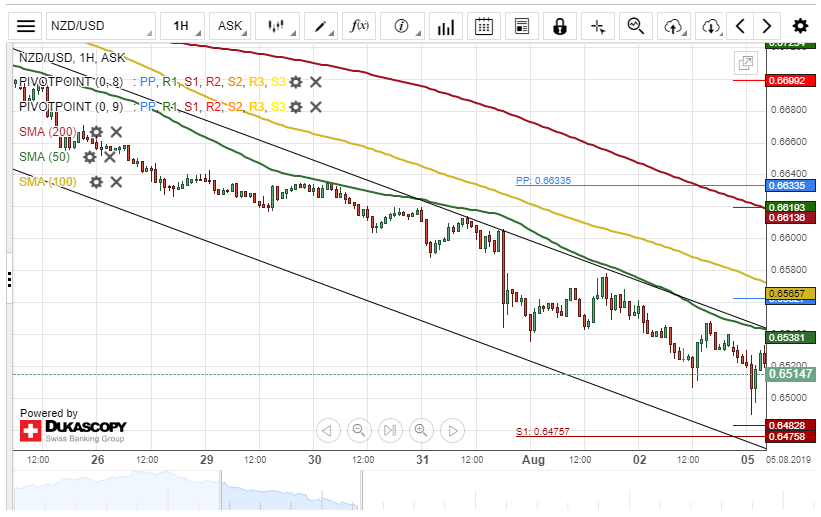The image size is (821, 517).
Task: Zoom in using the plus magnifier
Action: coord(421,431)
